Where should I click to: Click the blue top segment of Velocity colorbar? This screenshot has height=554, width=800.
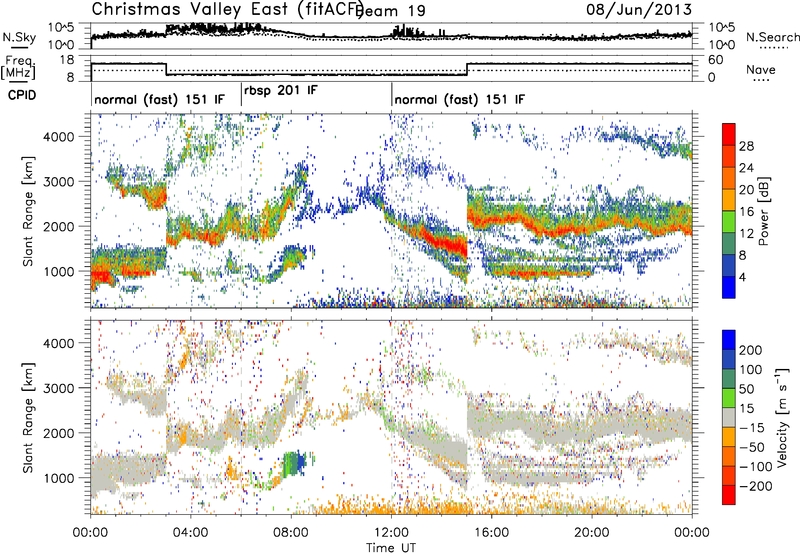click(729, 340)
